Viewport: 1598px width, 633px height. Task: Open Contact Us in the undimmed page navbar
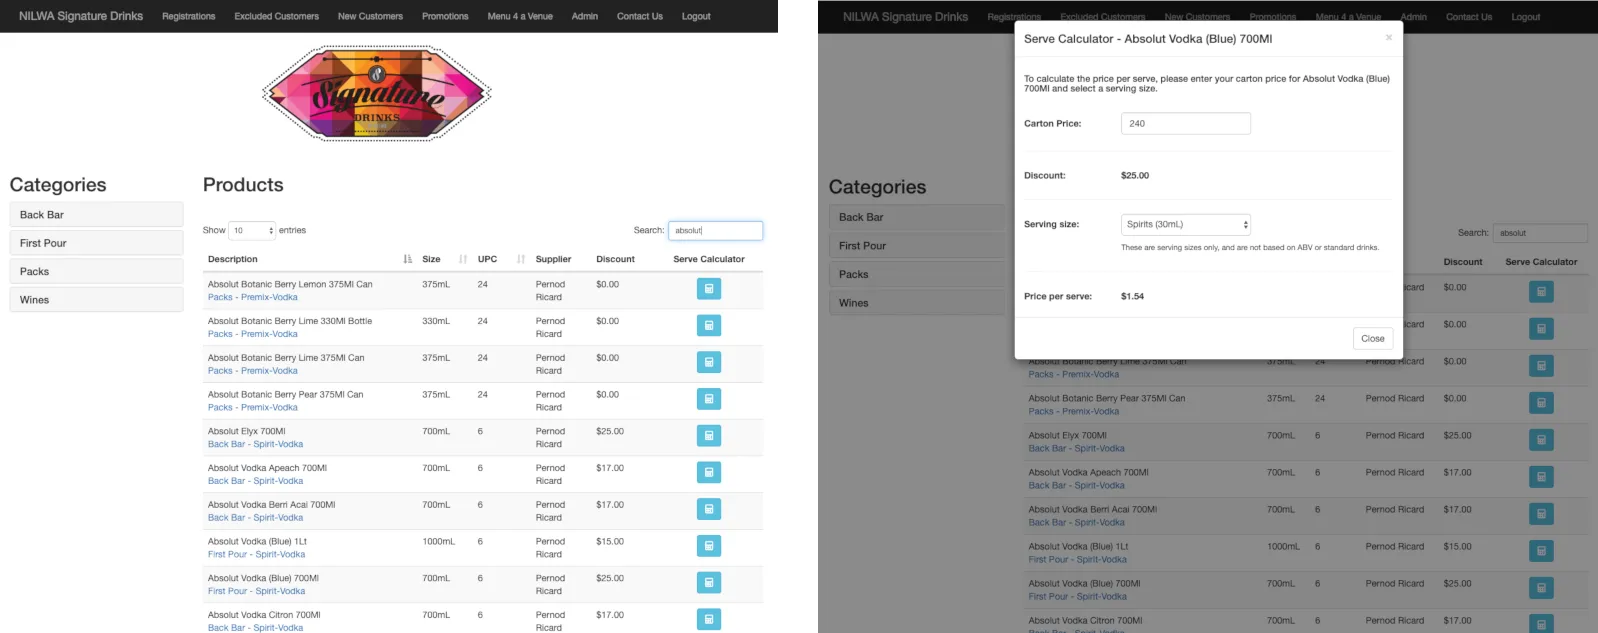tap(640, 16)
